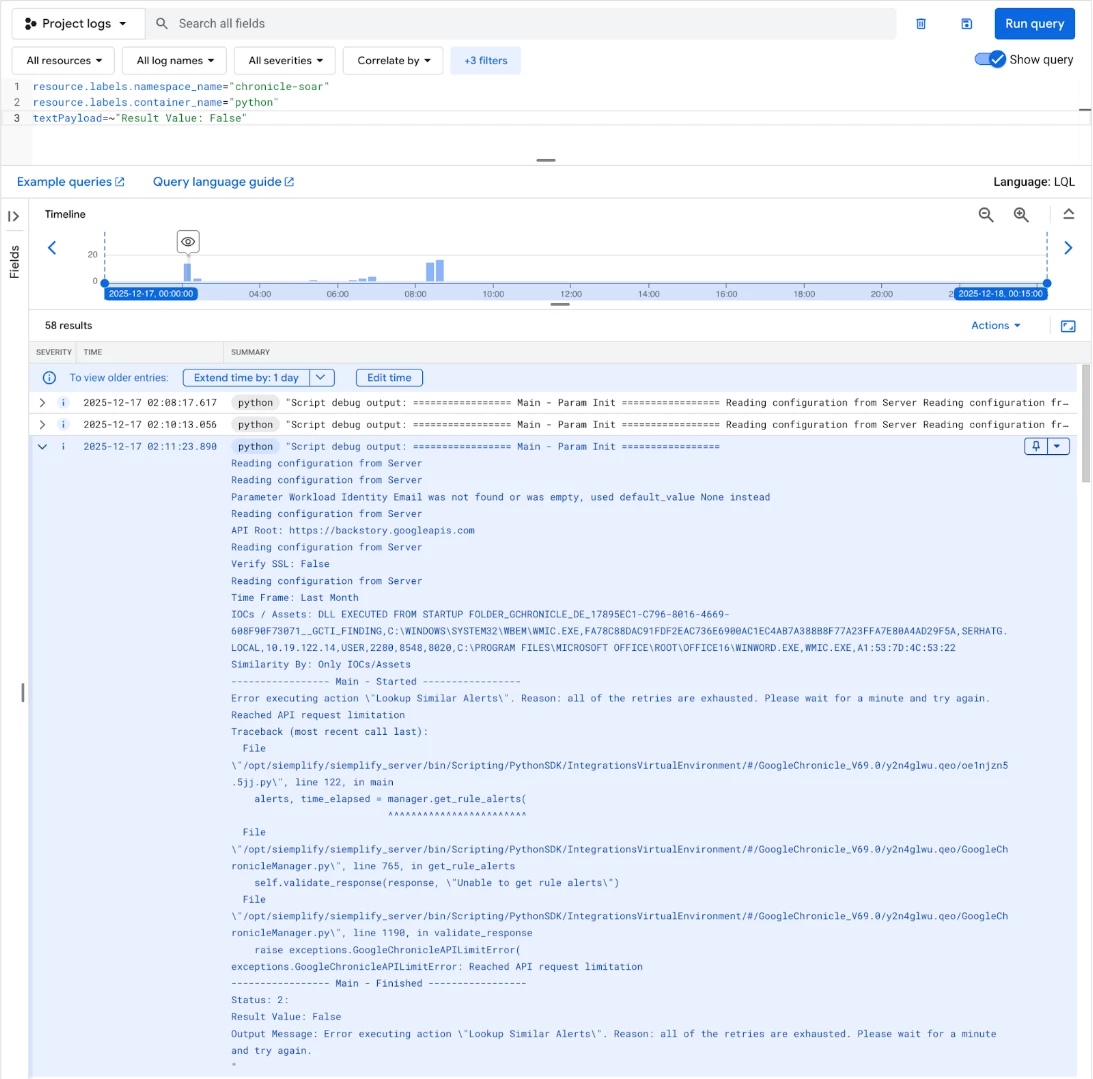
Task: Open the All resources dropdown
Action: pos(64,61)
